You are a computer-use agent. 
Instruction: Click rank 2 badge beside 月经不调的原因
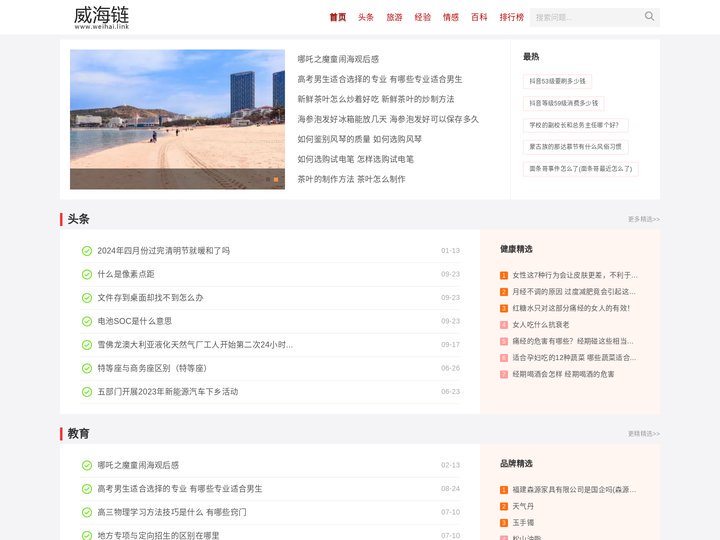pyautogui.click(x=504, y=292)
